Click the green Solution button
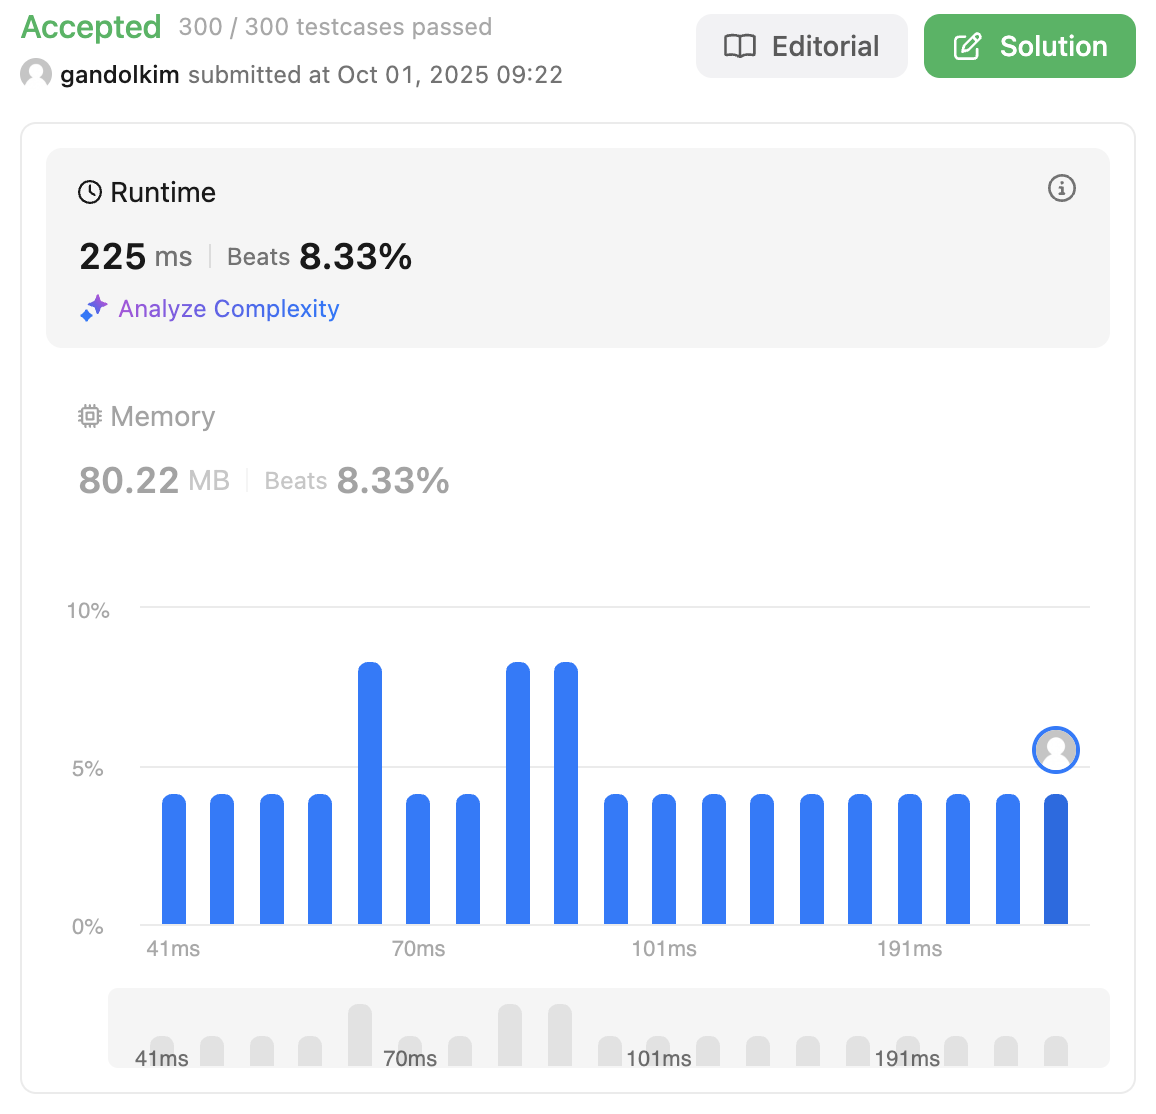The width and height of the screenshot is (1156, 1114). click(x=1029, y=46)
